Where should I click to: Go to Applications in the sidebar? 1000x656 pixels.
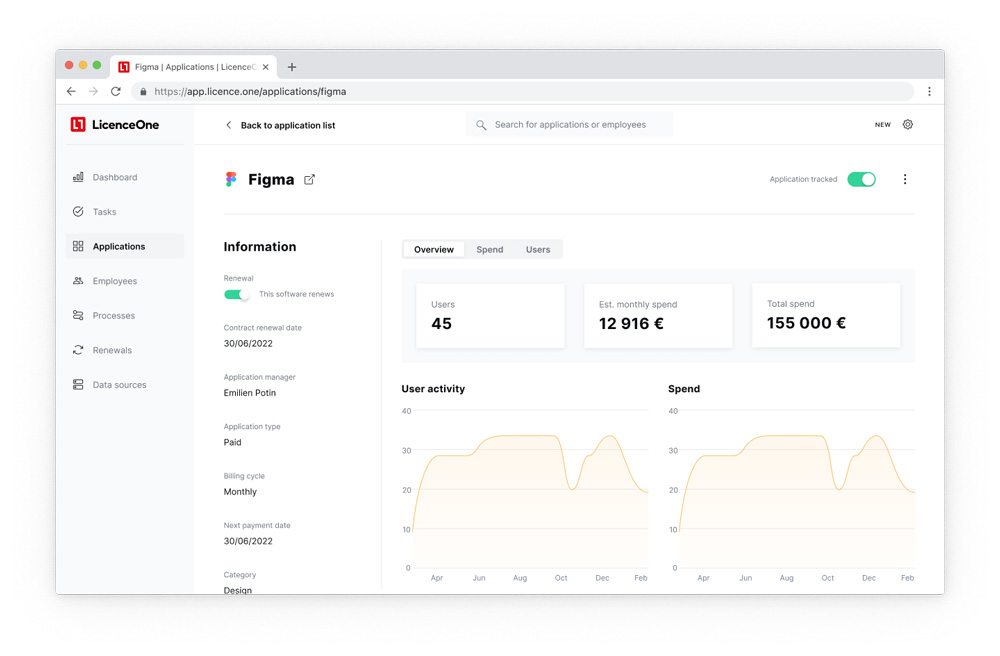coord(124,246)
